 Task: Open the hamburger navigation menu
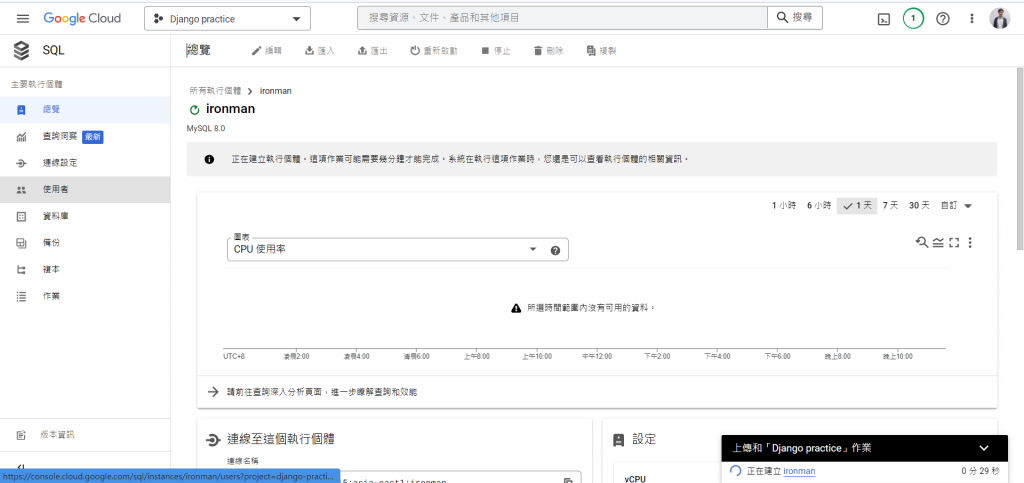[x=23, y=18]
